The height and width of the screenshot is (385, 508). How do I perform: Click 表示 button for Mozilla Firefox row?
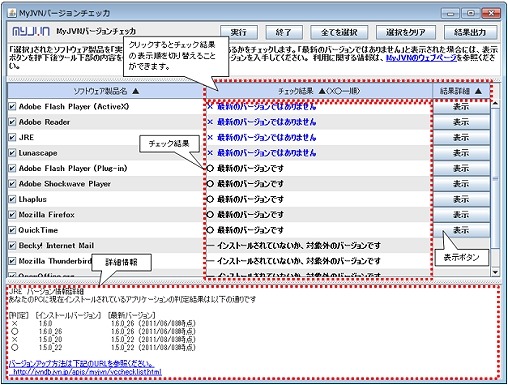point(461,215)
